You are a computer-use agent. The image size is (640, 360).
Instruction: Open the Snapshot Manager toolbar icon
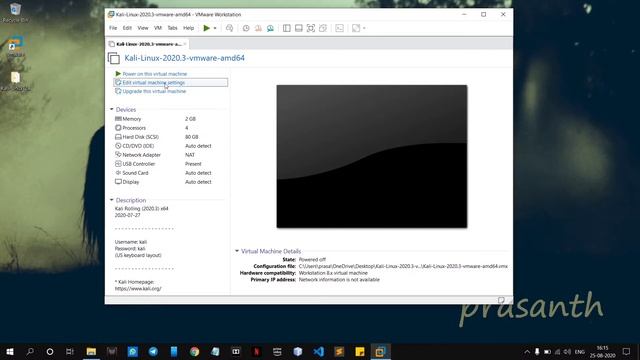270,28
